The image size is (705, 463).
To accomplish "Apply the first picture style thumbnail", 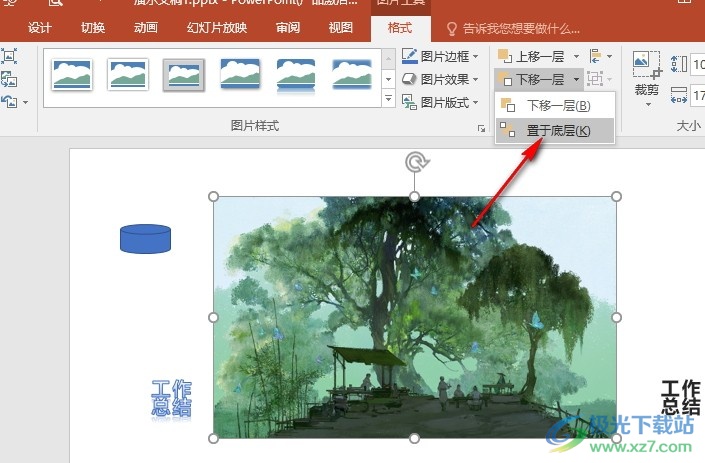I will [72, 75].
